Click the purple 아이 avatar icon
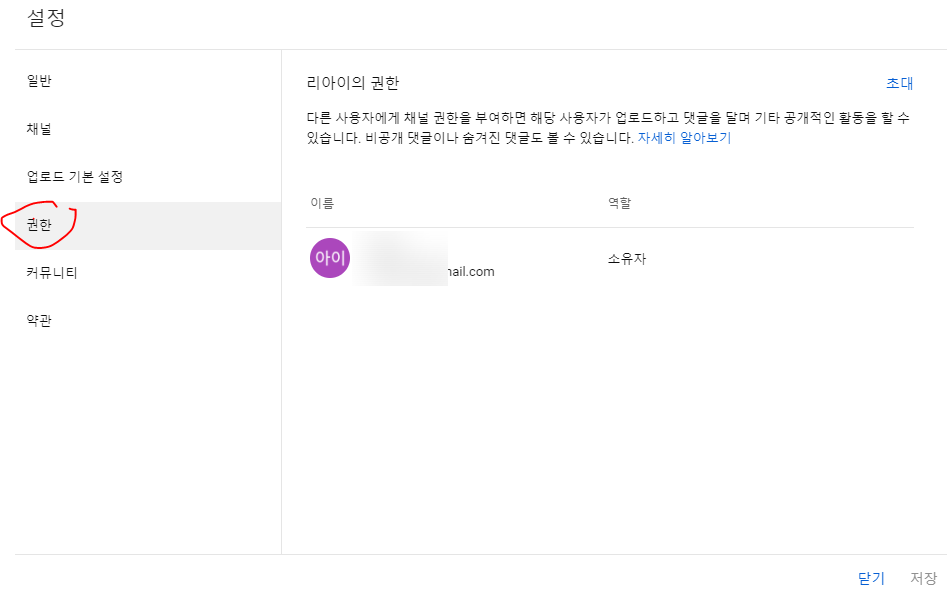Screen dimensions: 947x598 pos(330,258)
